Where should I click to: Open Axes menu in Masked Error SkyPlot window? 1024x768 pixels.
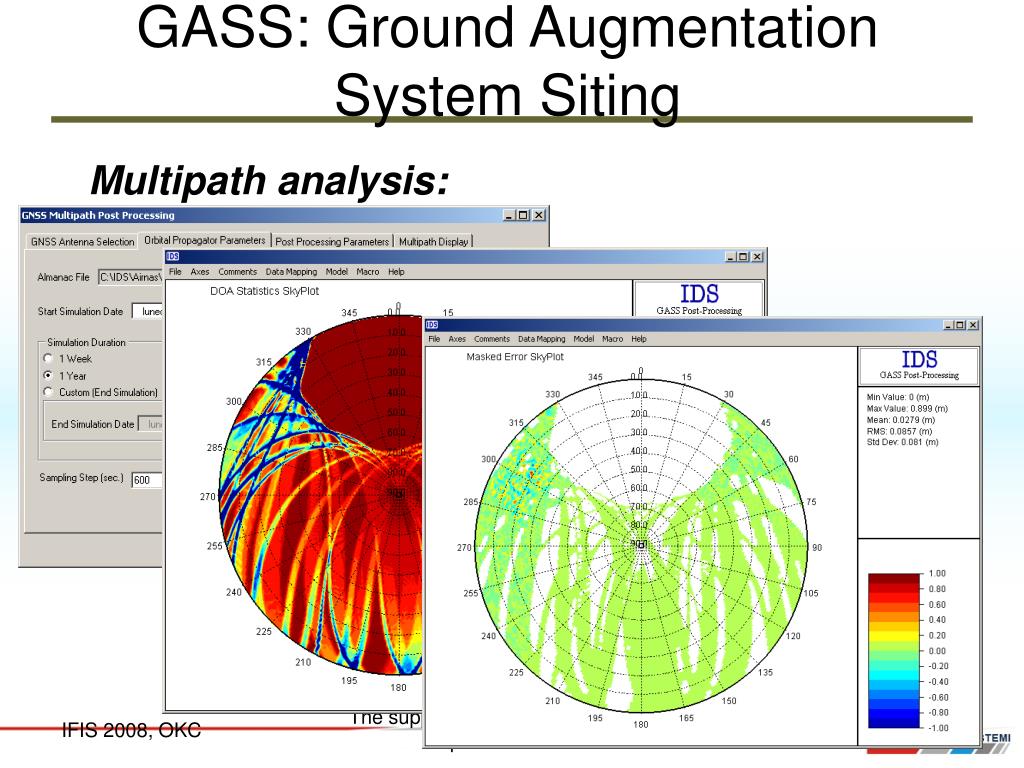click(x=457, y=339)
